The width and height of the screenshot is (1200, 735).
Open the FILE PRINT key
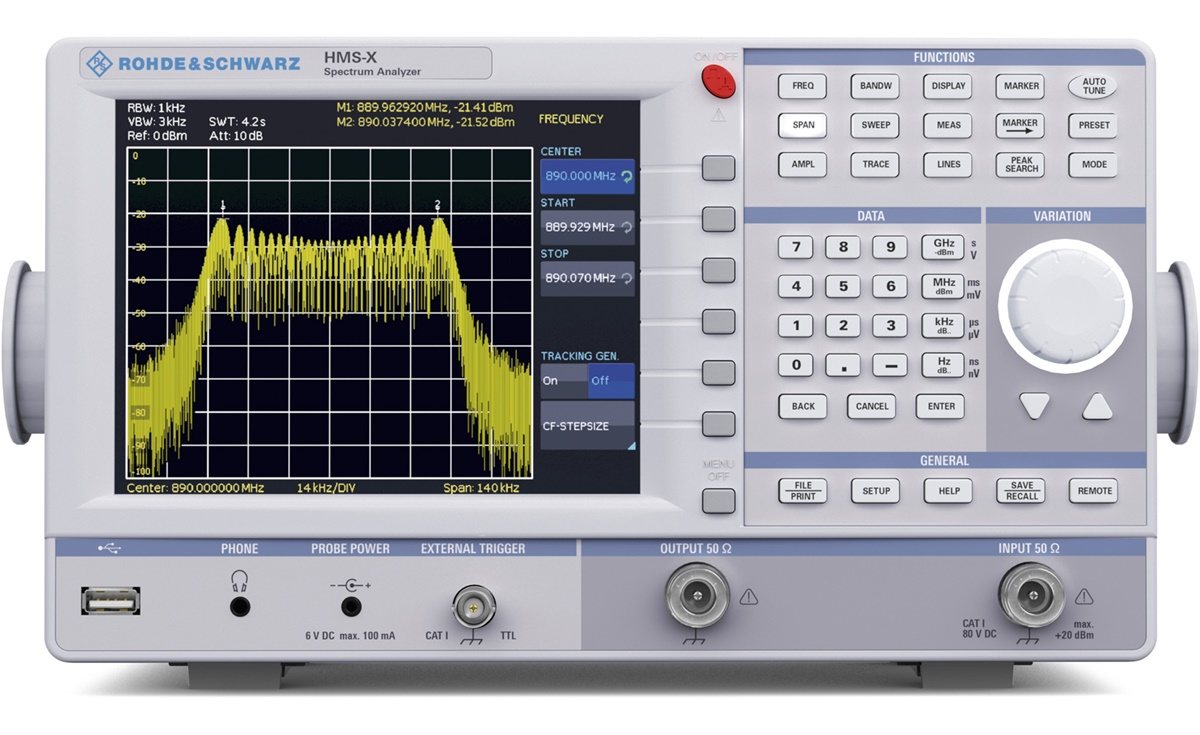pos(803,491)
